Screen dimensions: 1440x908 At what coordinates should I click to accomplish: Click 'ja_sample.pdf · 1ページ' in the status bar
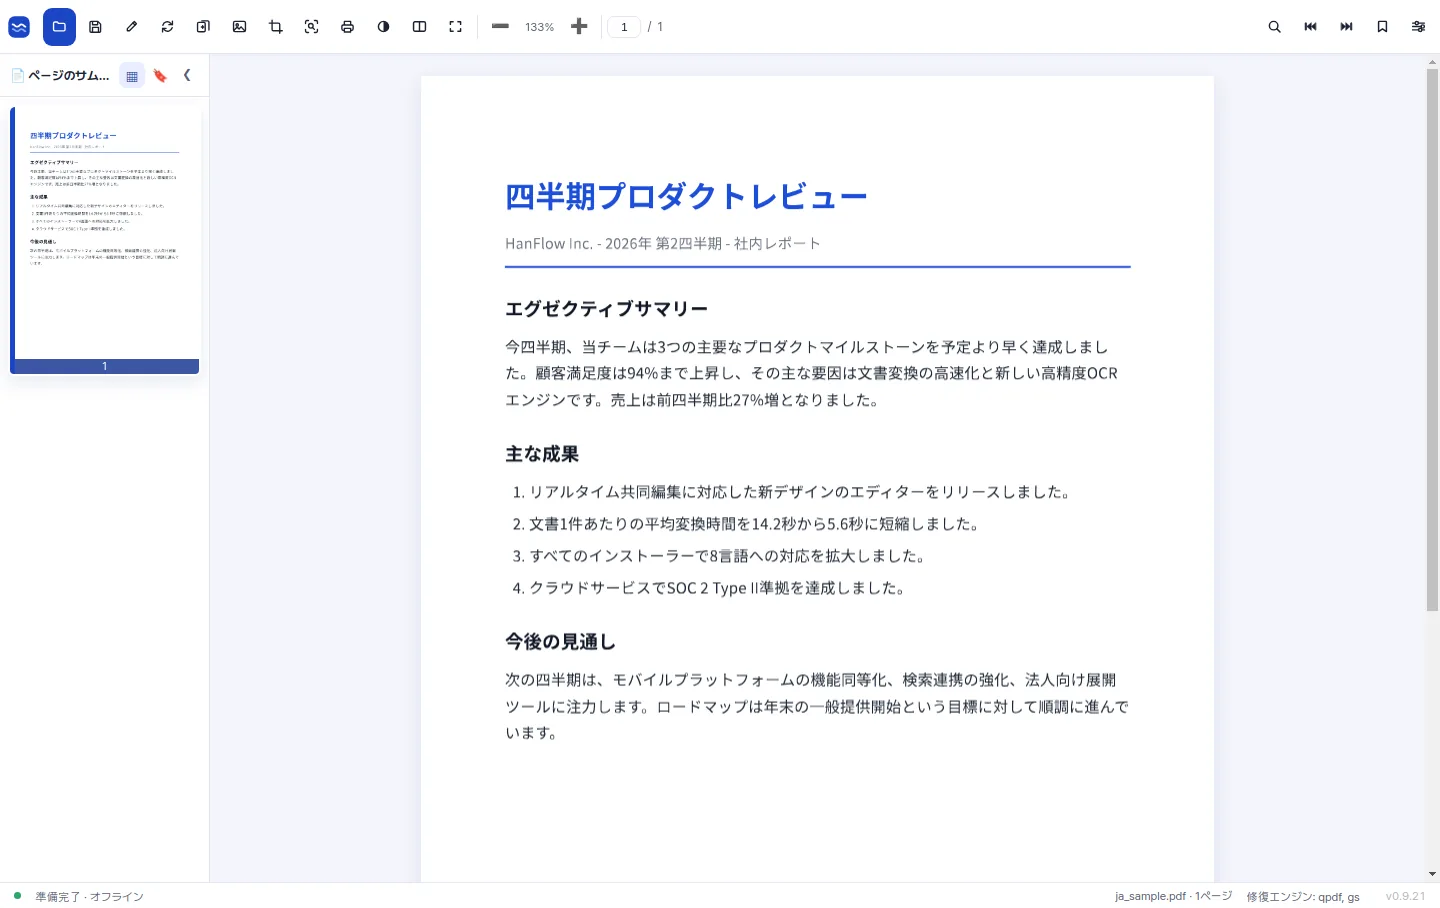1173,896
